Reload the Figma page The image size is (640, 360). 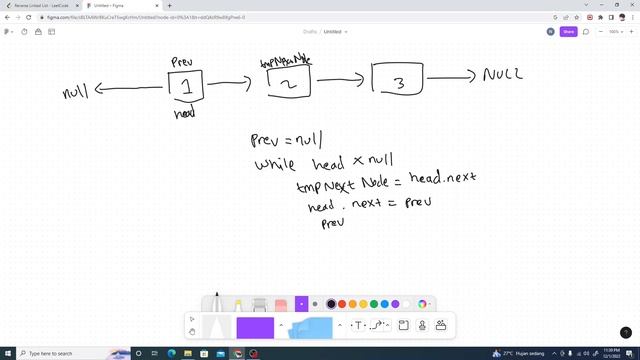click(29, 17)
